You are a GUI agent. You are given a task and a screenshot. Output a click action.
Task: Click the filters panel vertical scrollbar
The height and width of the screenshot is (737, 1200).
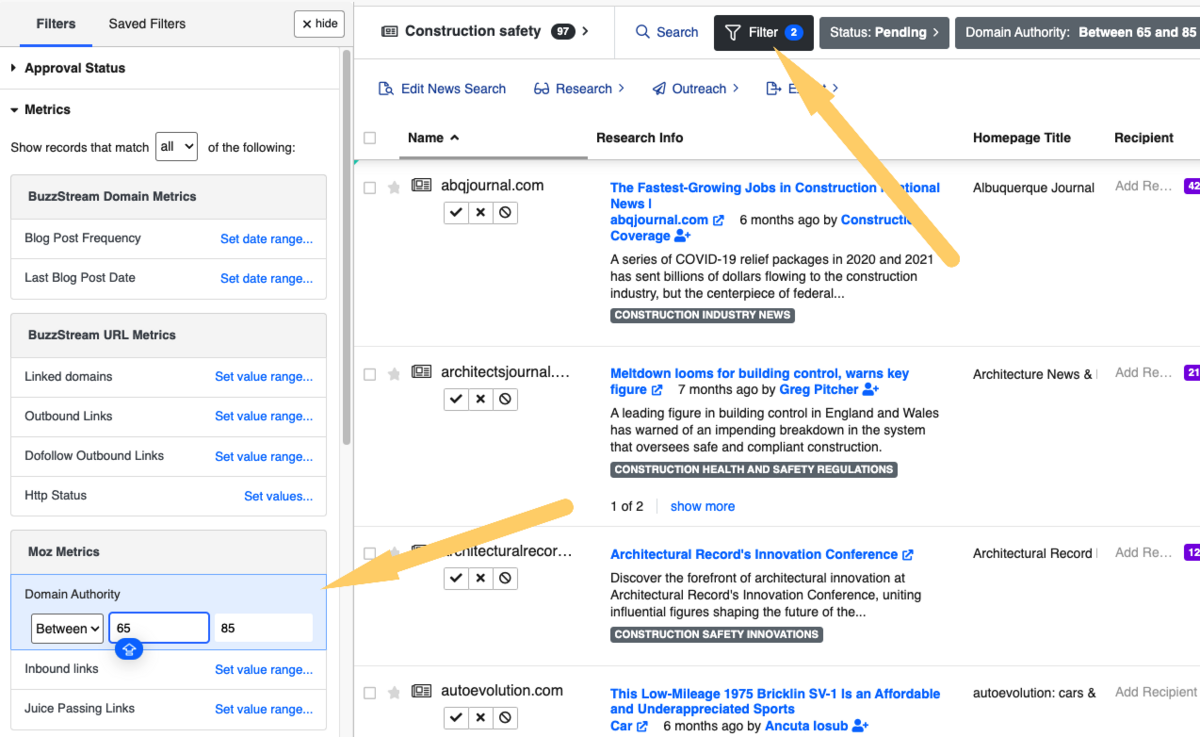tap(347, 246)
